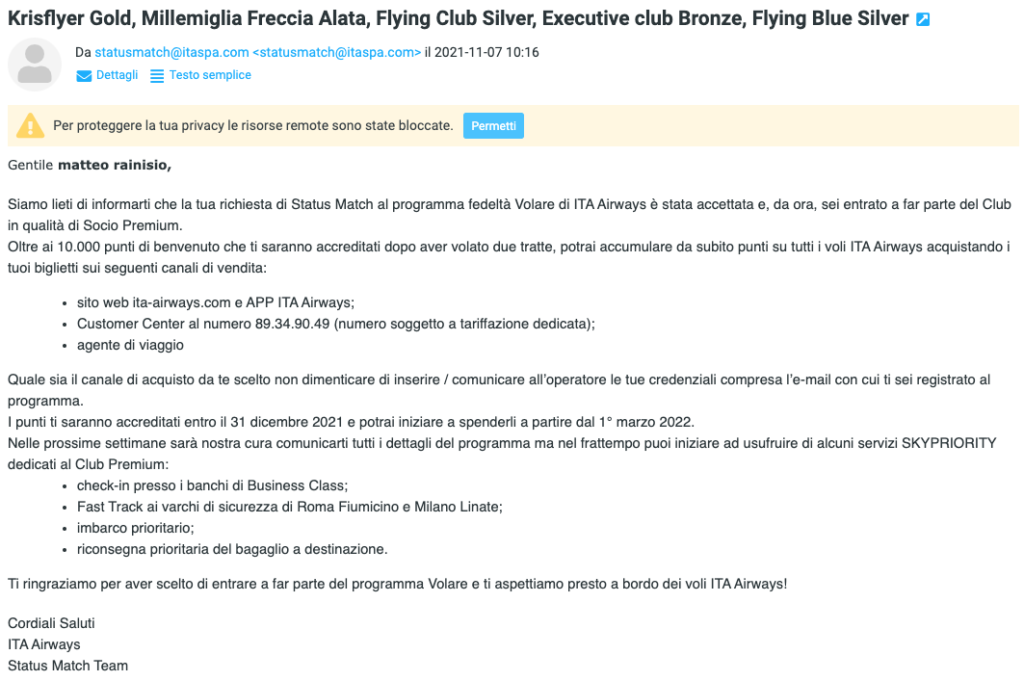Click the Business Class check-in bullet
The image size is (1024, 681).
tap(212, 486)
